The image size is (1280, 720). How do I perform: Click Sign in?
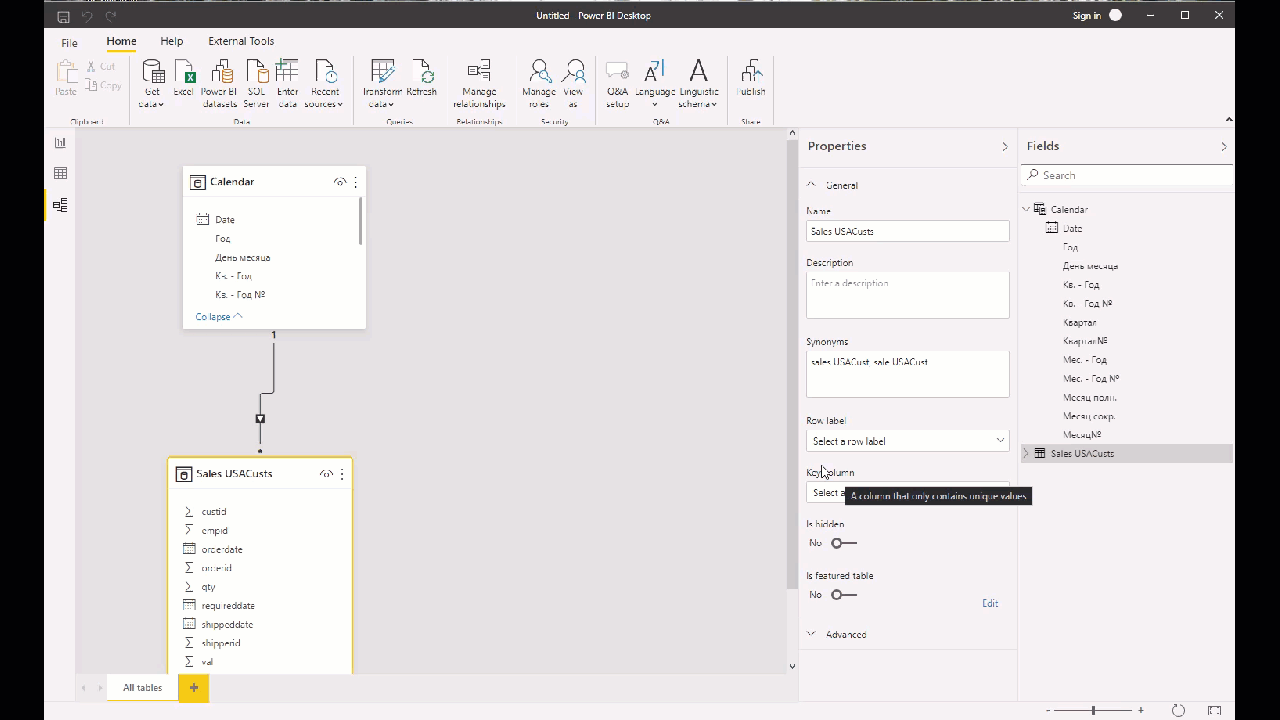click(1086, 16)
